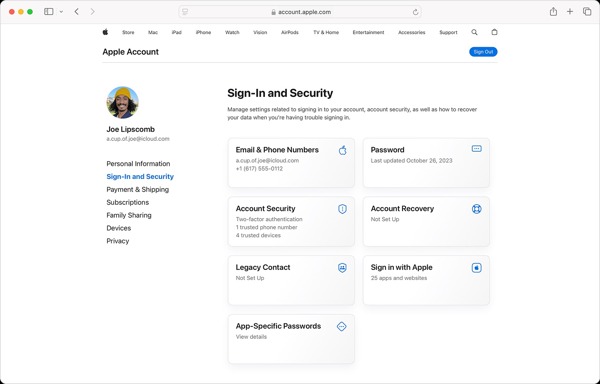Click '25 apps and websites' text
This screenshot has height=384, width=600.
[x=399, y=278]
